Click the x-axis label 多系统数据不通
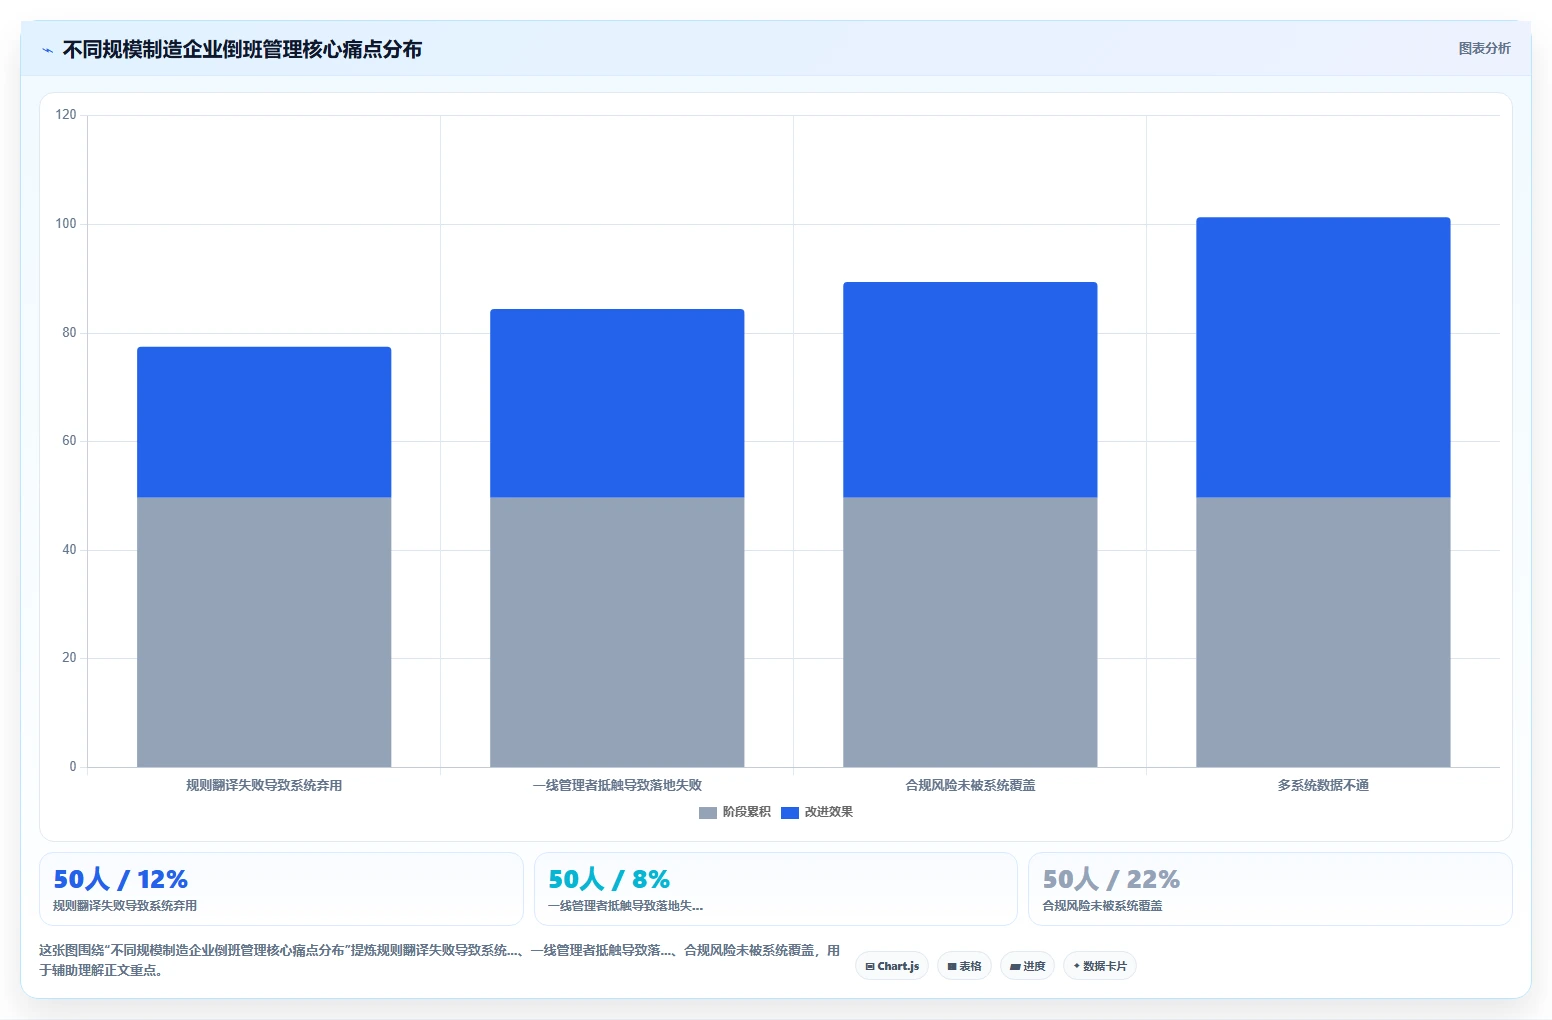This screenshot has height=1020, width=1552. pos(1323,785)
